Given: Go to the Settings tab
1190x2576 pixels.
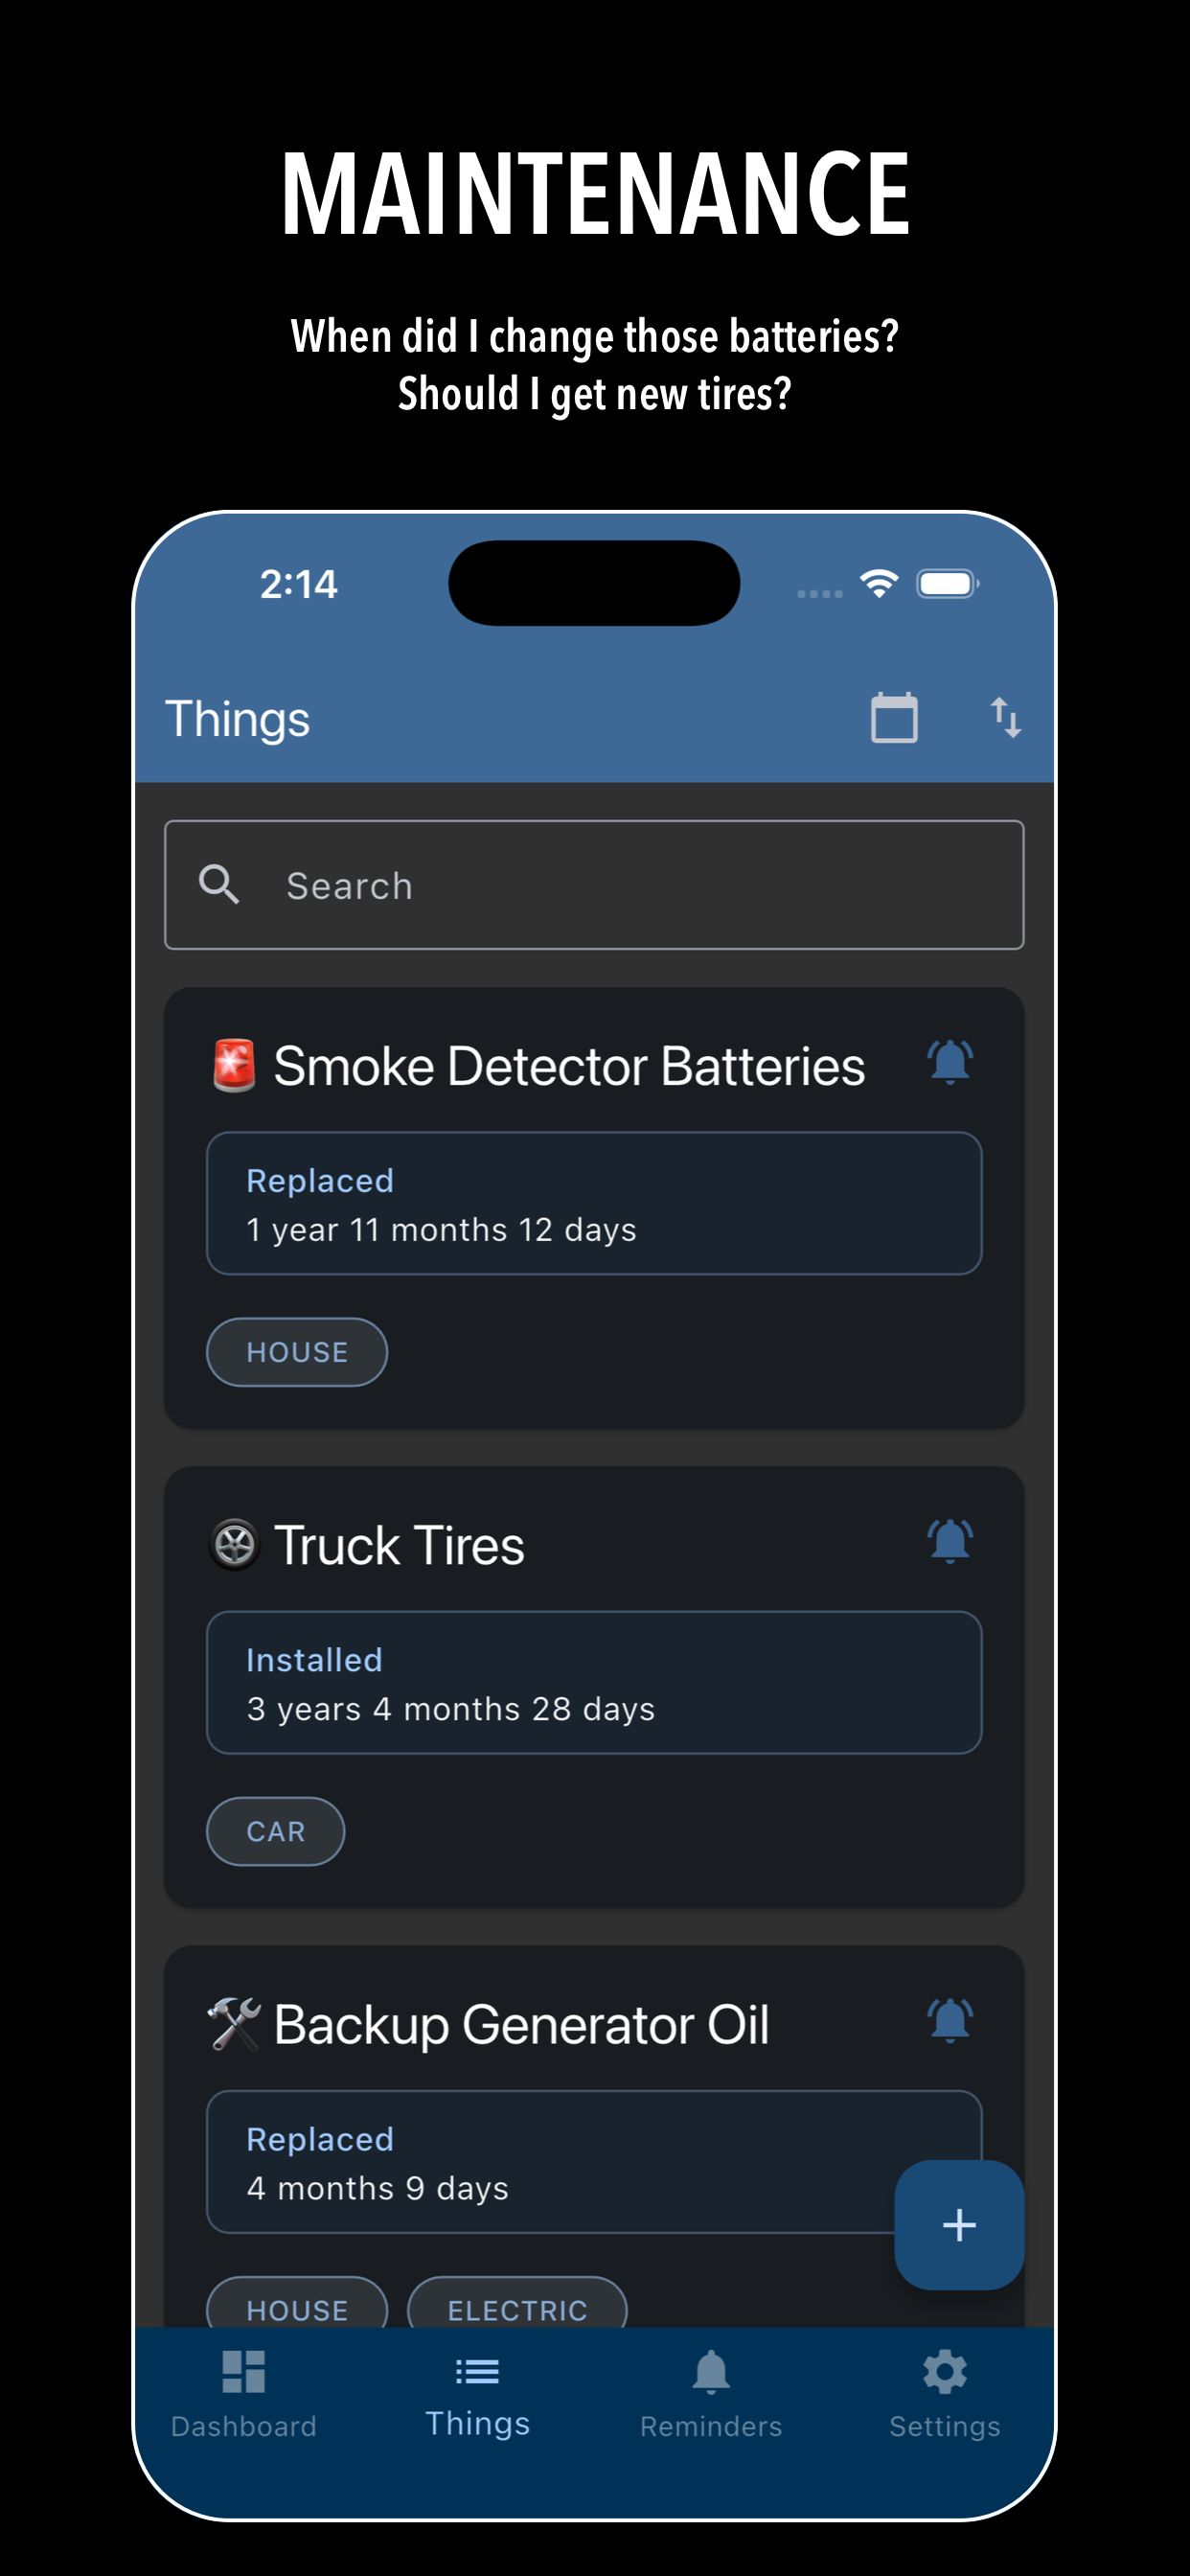Looking at the screenshot, I should [944, 2393].
